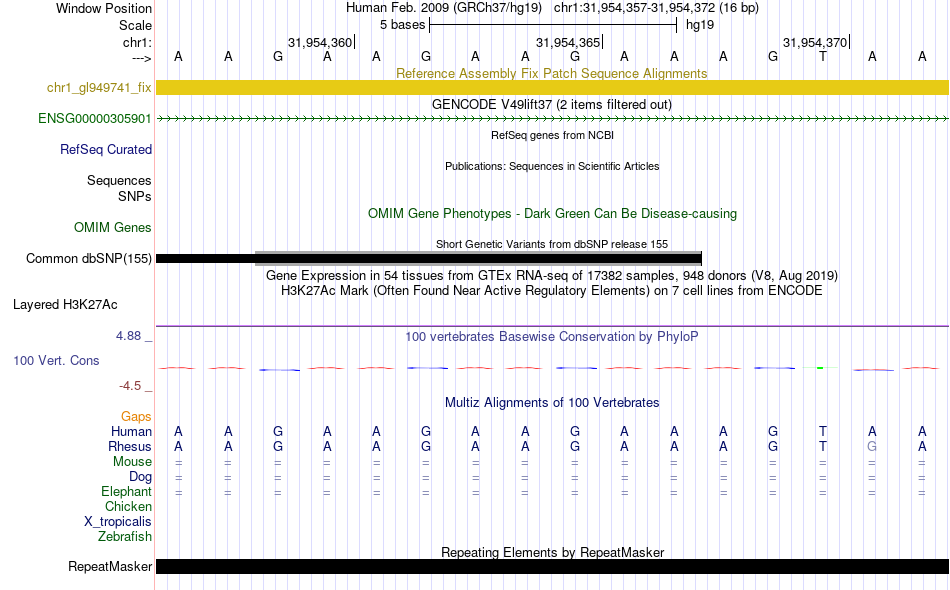950x590 pixels.
Task: Click the 31,954,360 position marker
Action: point(320,42)
